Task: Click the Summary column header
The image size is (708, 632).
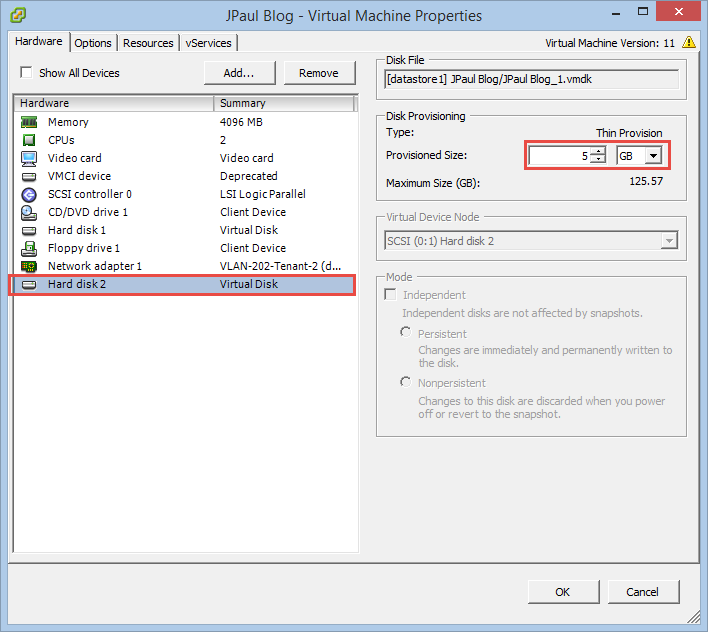Action: (284, 103)
